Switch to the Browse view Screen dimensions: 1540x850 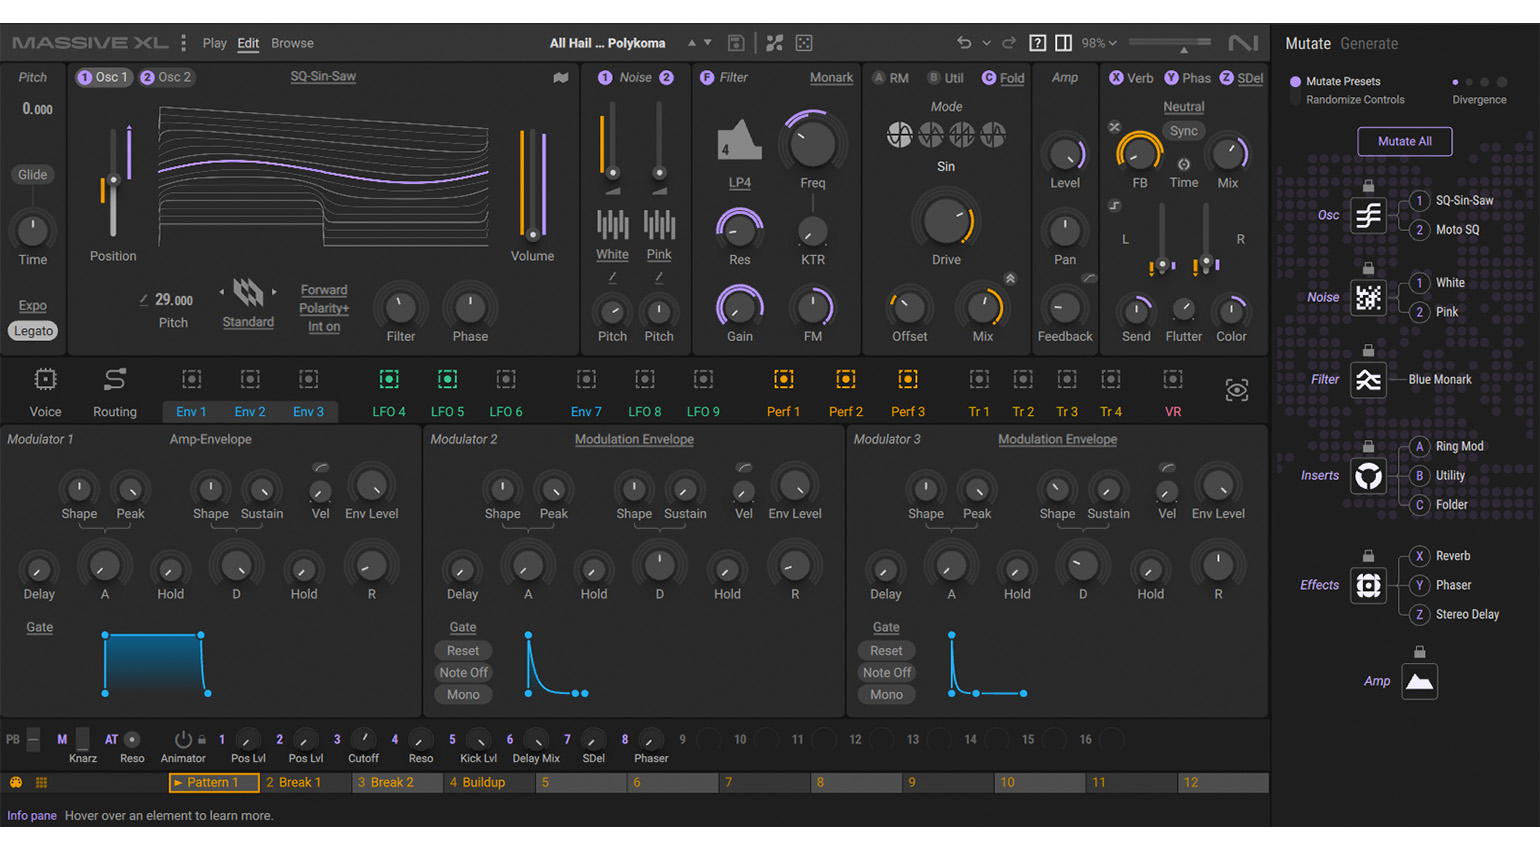[292, 43]
